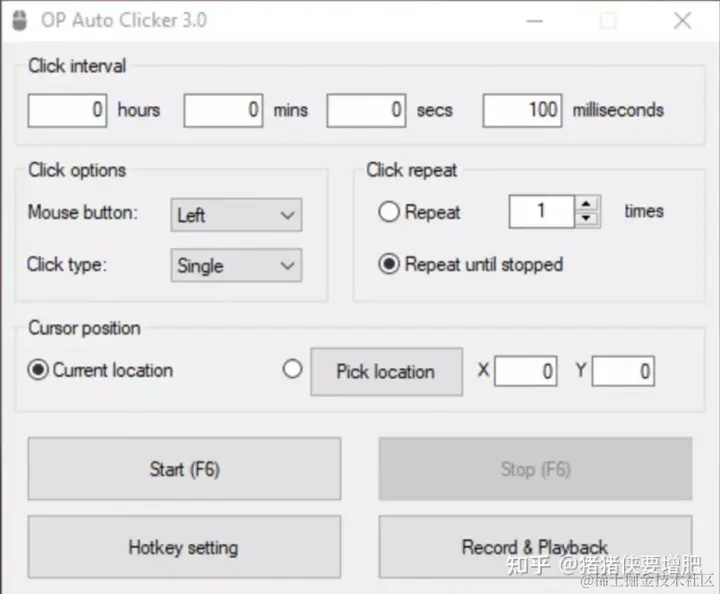
Task: Click the OP Auto Clicker mouse icon
Action: [19, 21]
